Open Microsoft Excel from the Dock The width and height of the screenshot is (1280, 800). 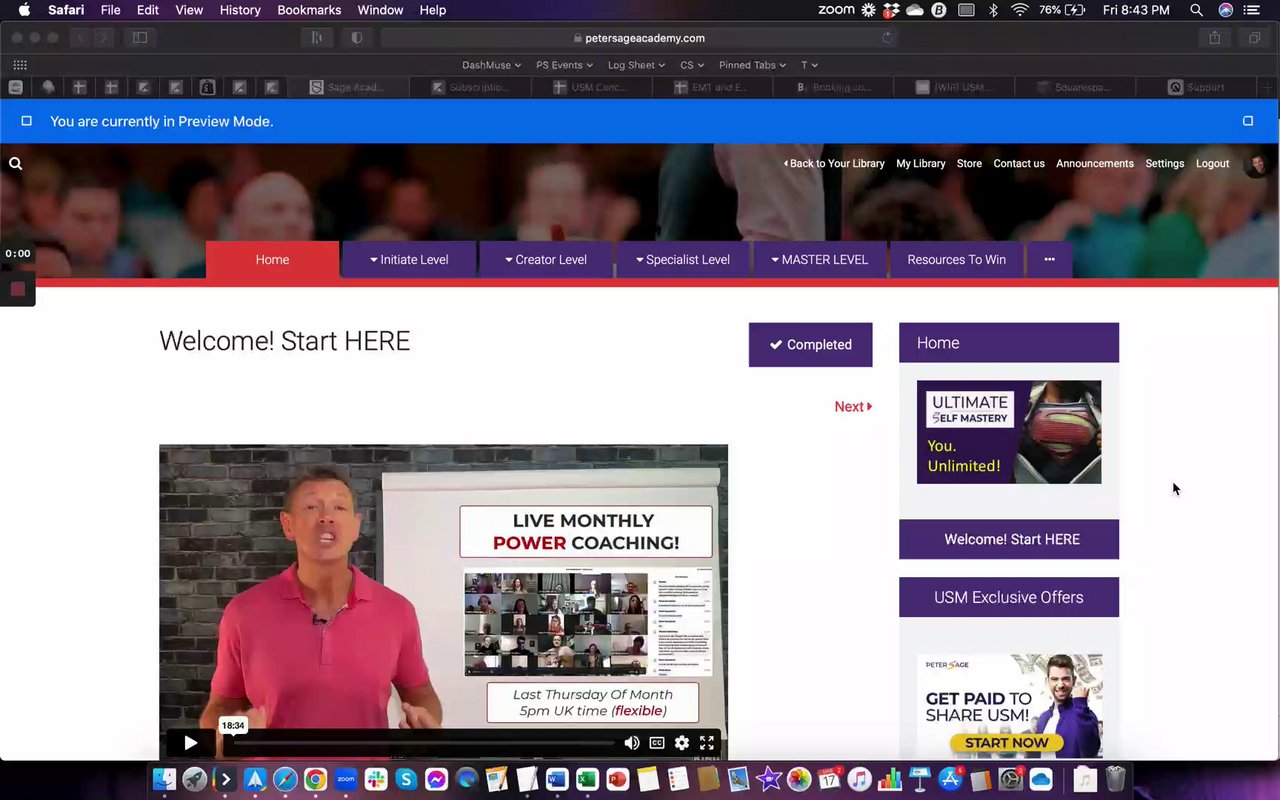pyautogui.click(x=587, y=779)
